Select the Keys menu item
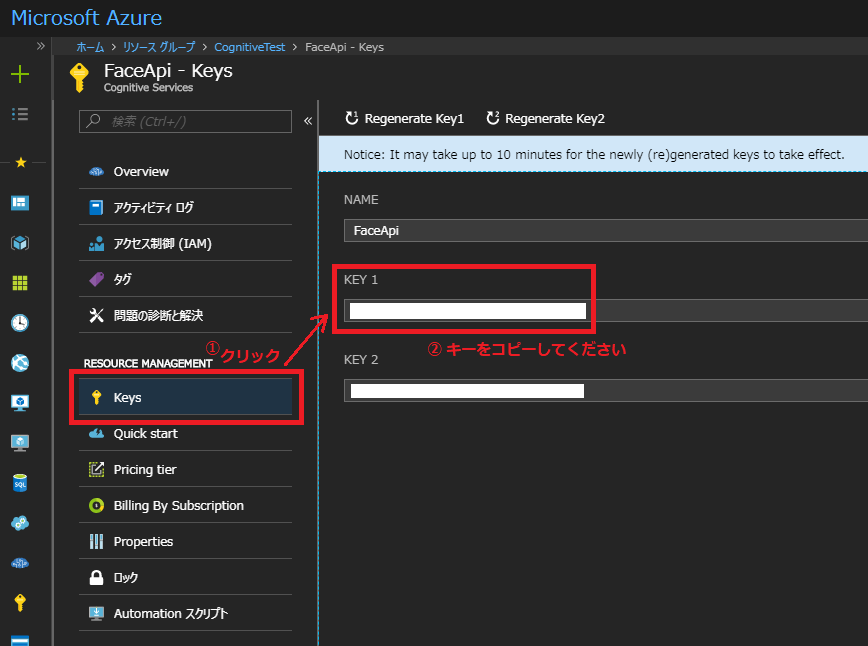Viewport: 868px width, 646px height. pos(185,397)
